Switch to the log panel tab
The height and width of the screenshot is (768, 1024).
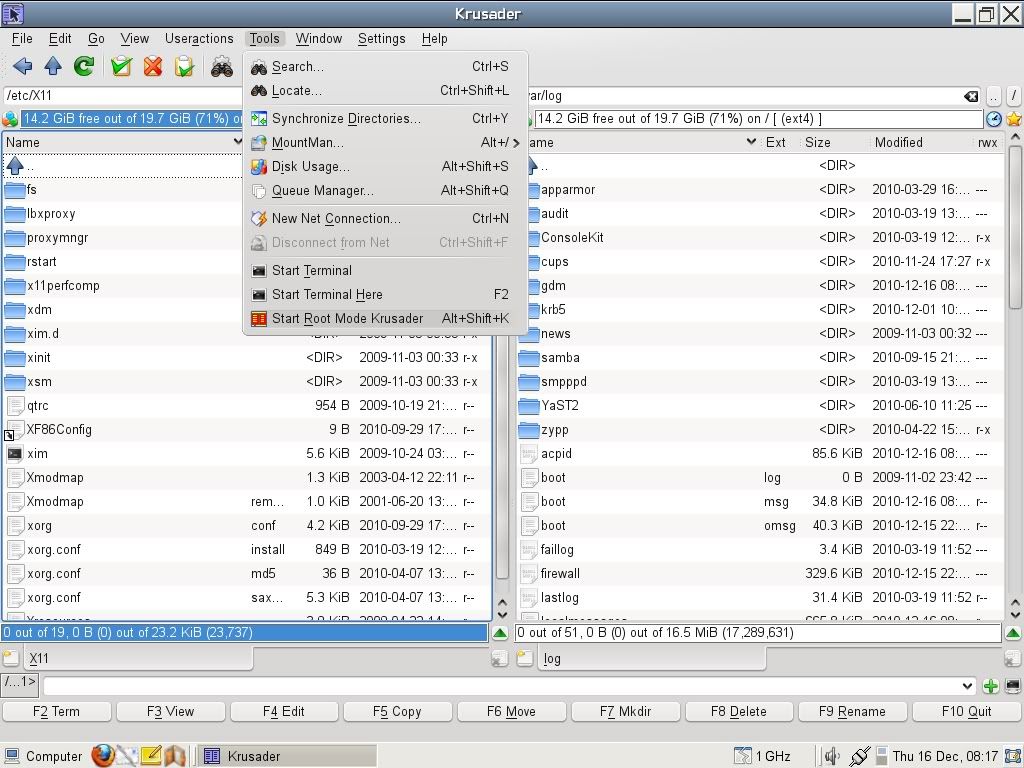[x=650, y=658]
